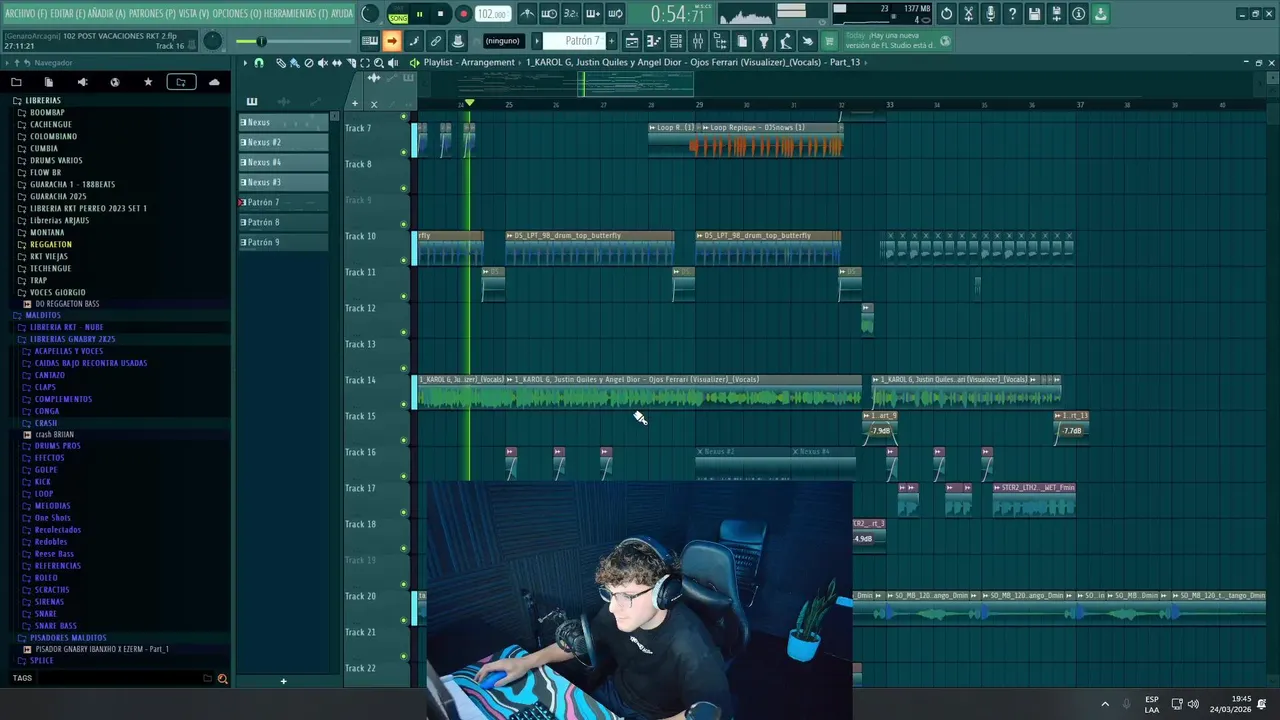Open the help question mark icon
This screenshot has height=720, width=1280.
click(x=1012, y=14)
